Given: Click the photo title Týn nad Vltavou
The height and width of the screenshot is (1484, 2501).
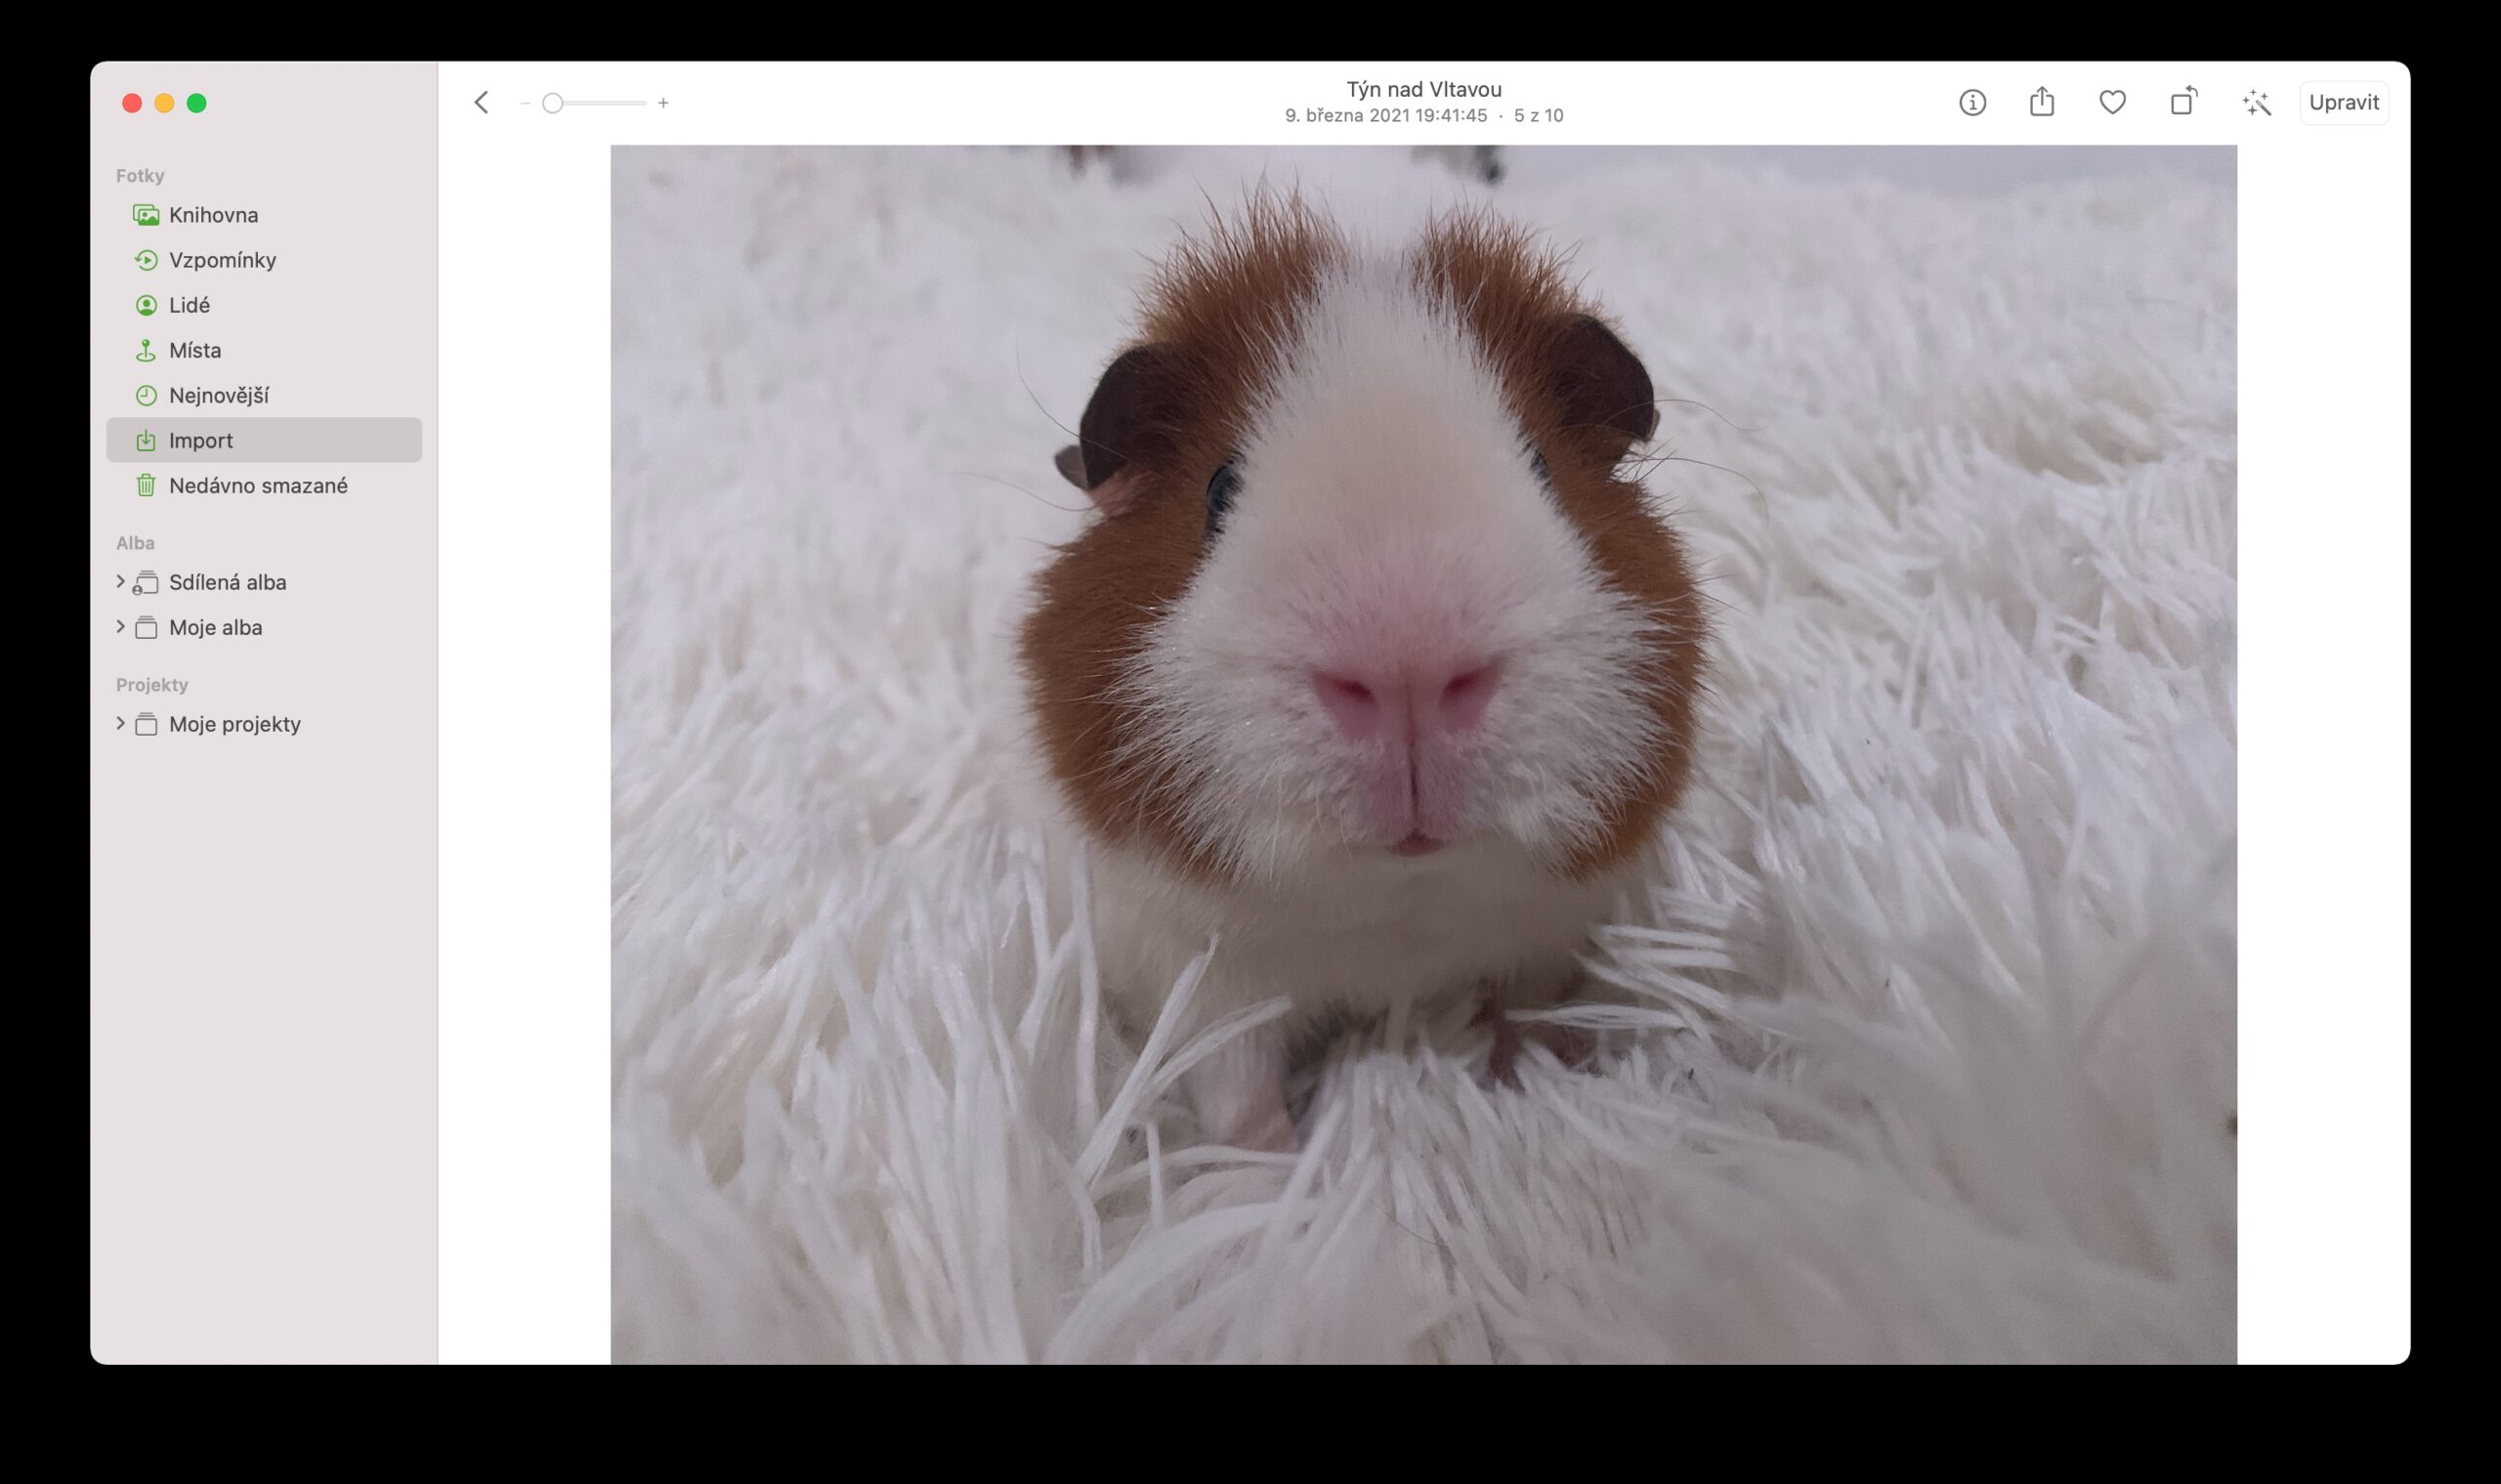Looking at the screenshot, I should [1423, 88].
